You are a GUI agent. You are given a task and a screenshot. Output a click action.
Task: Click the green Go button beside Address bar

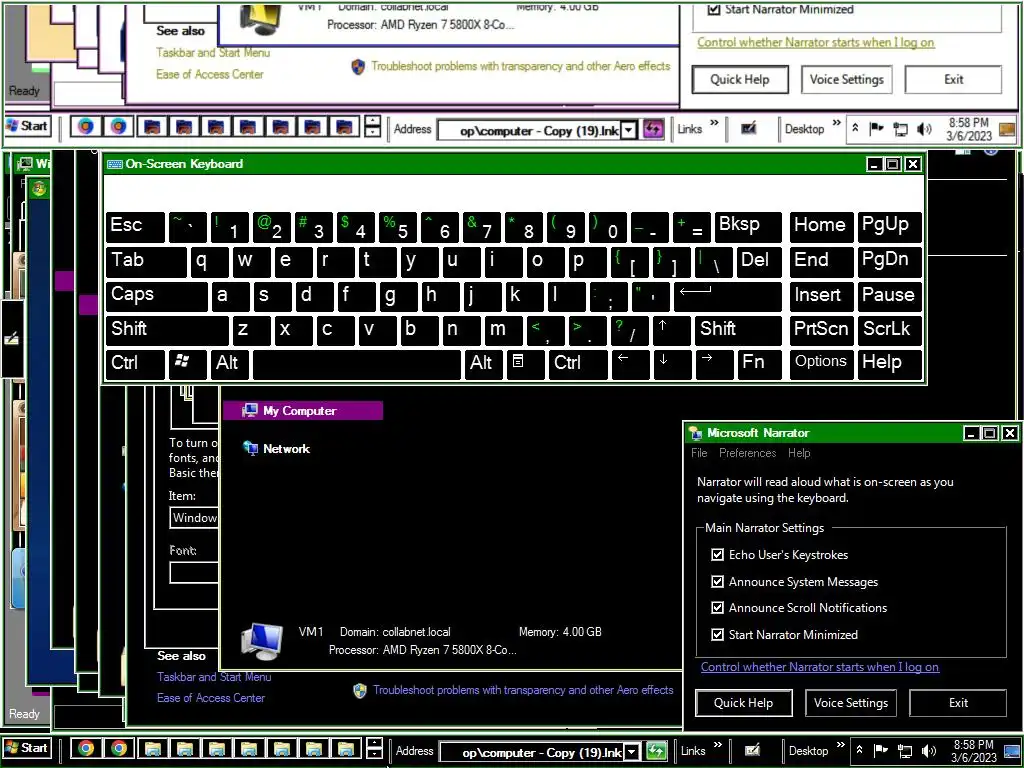coord(656,751)
